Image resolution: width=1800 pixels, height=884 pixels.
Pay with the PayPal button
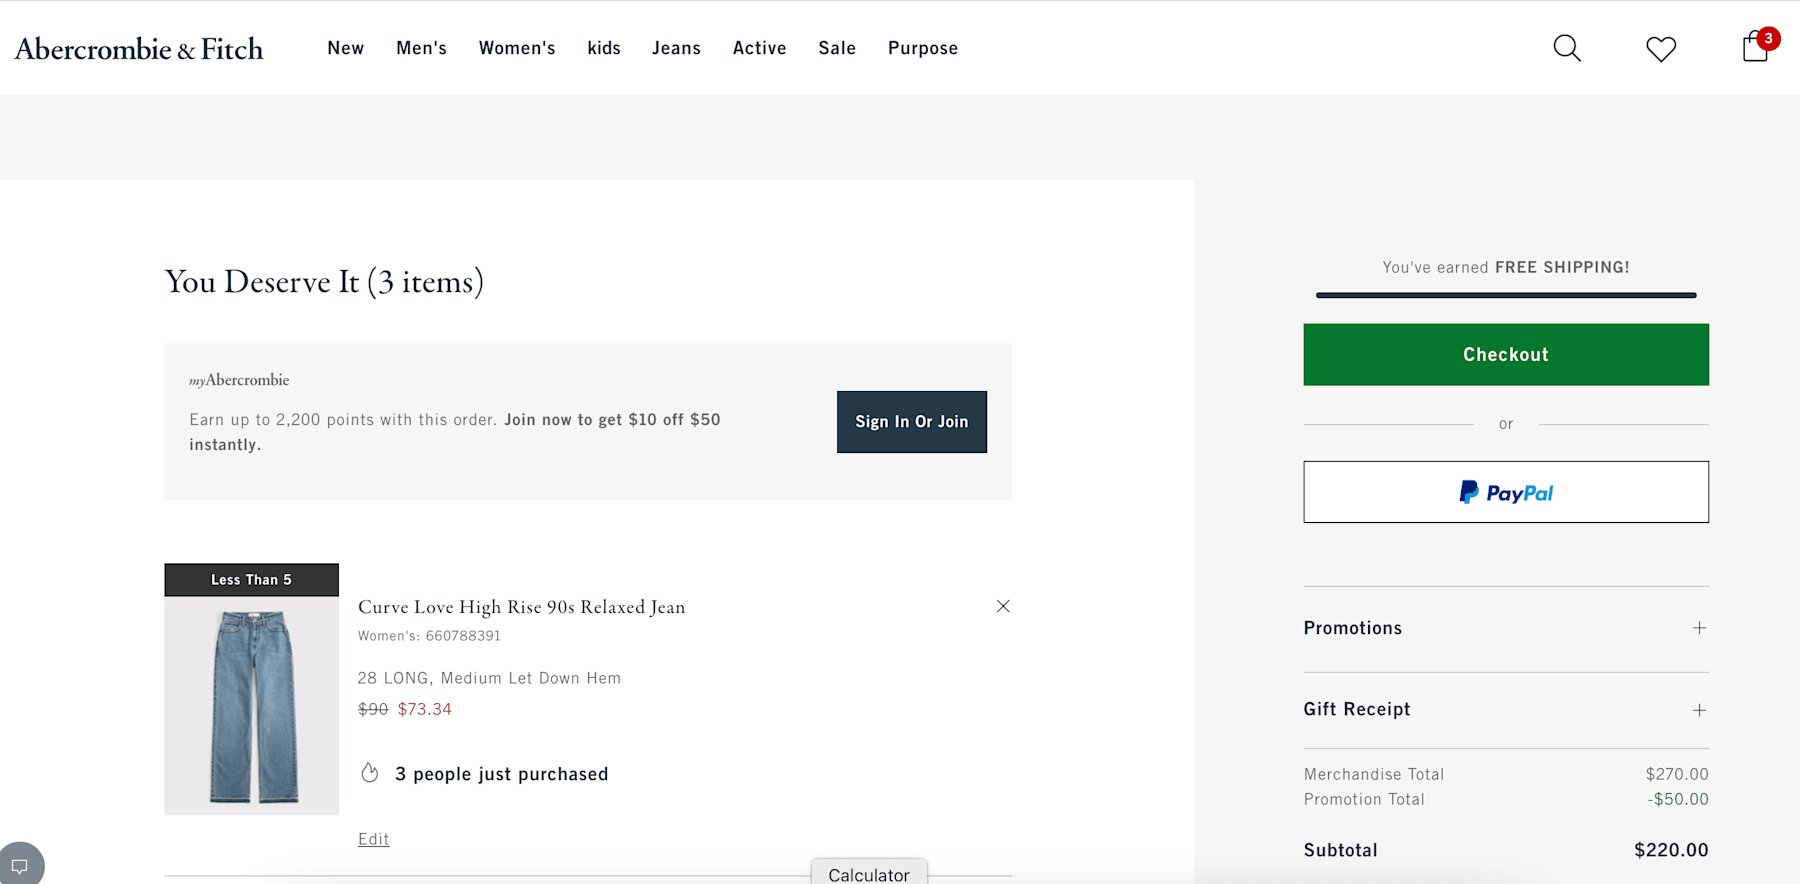pos(1506,492)
